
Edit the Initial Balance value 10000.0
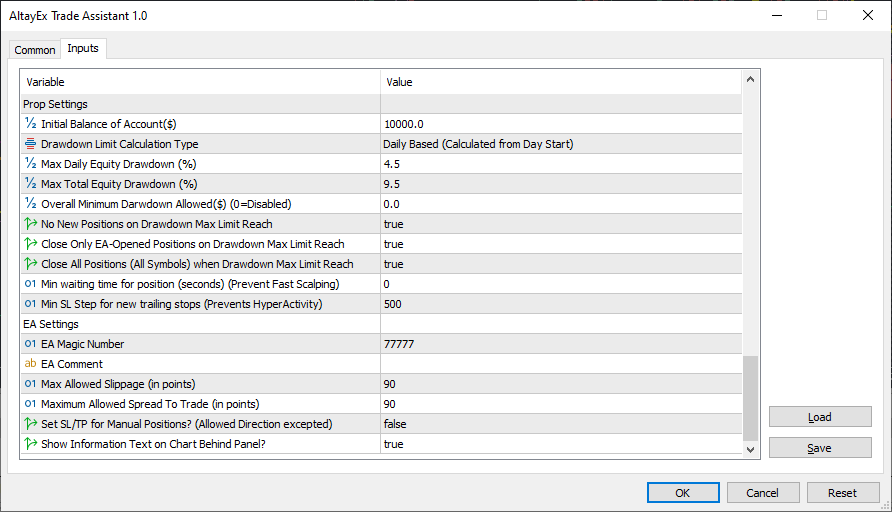click(x=561, y=124)
